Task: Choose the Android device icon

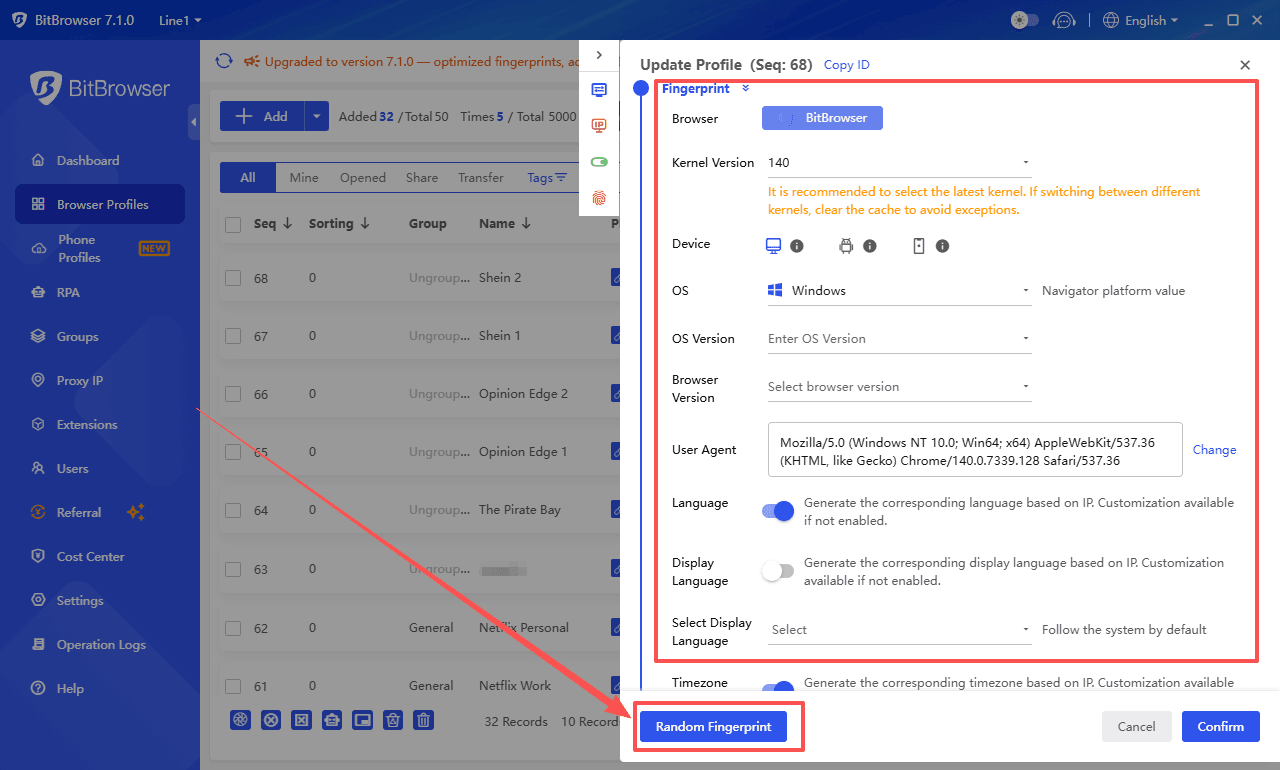Action: pos(846,245)
